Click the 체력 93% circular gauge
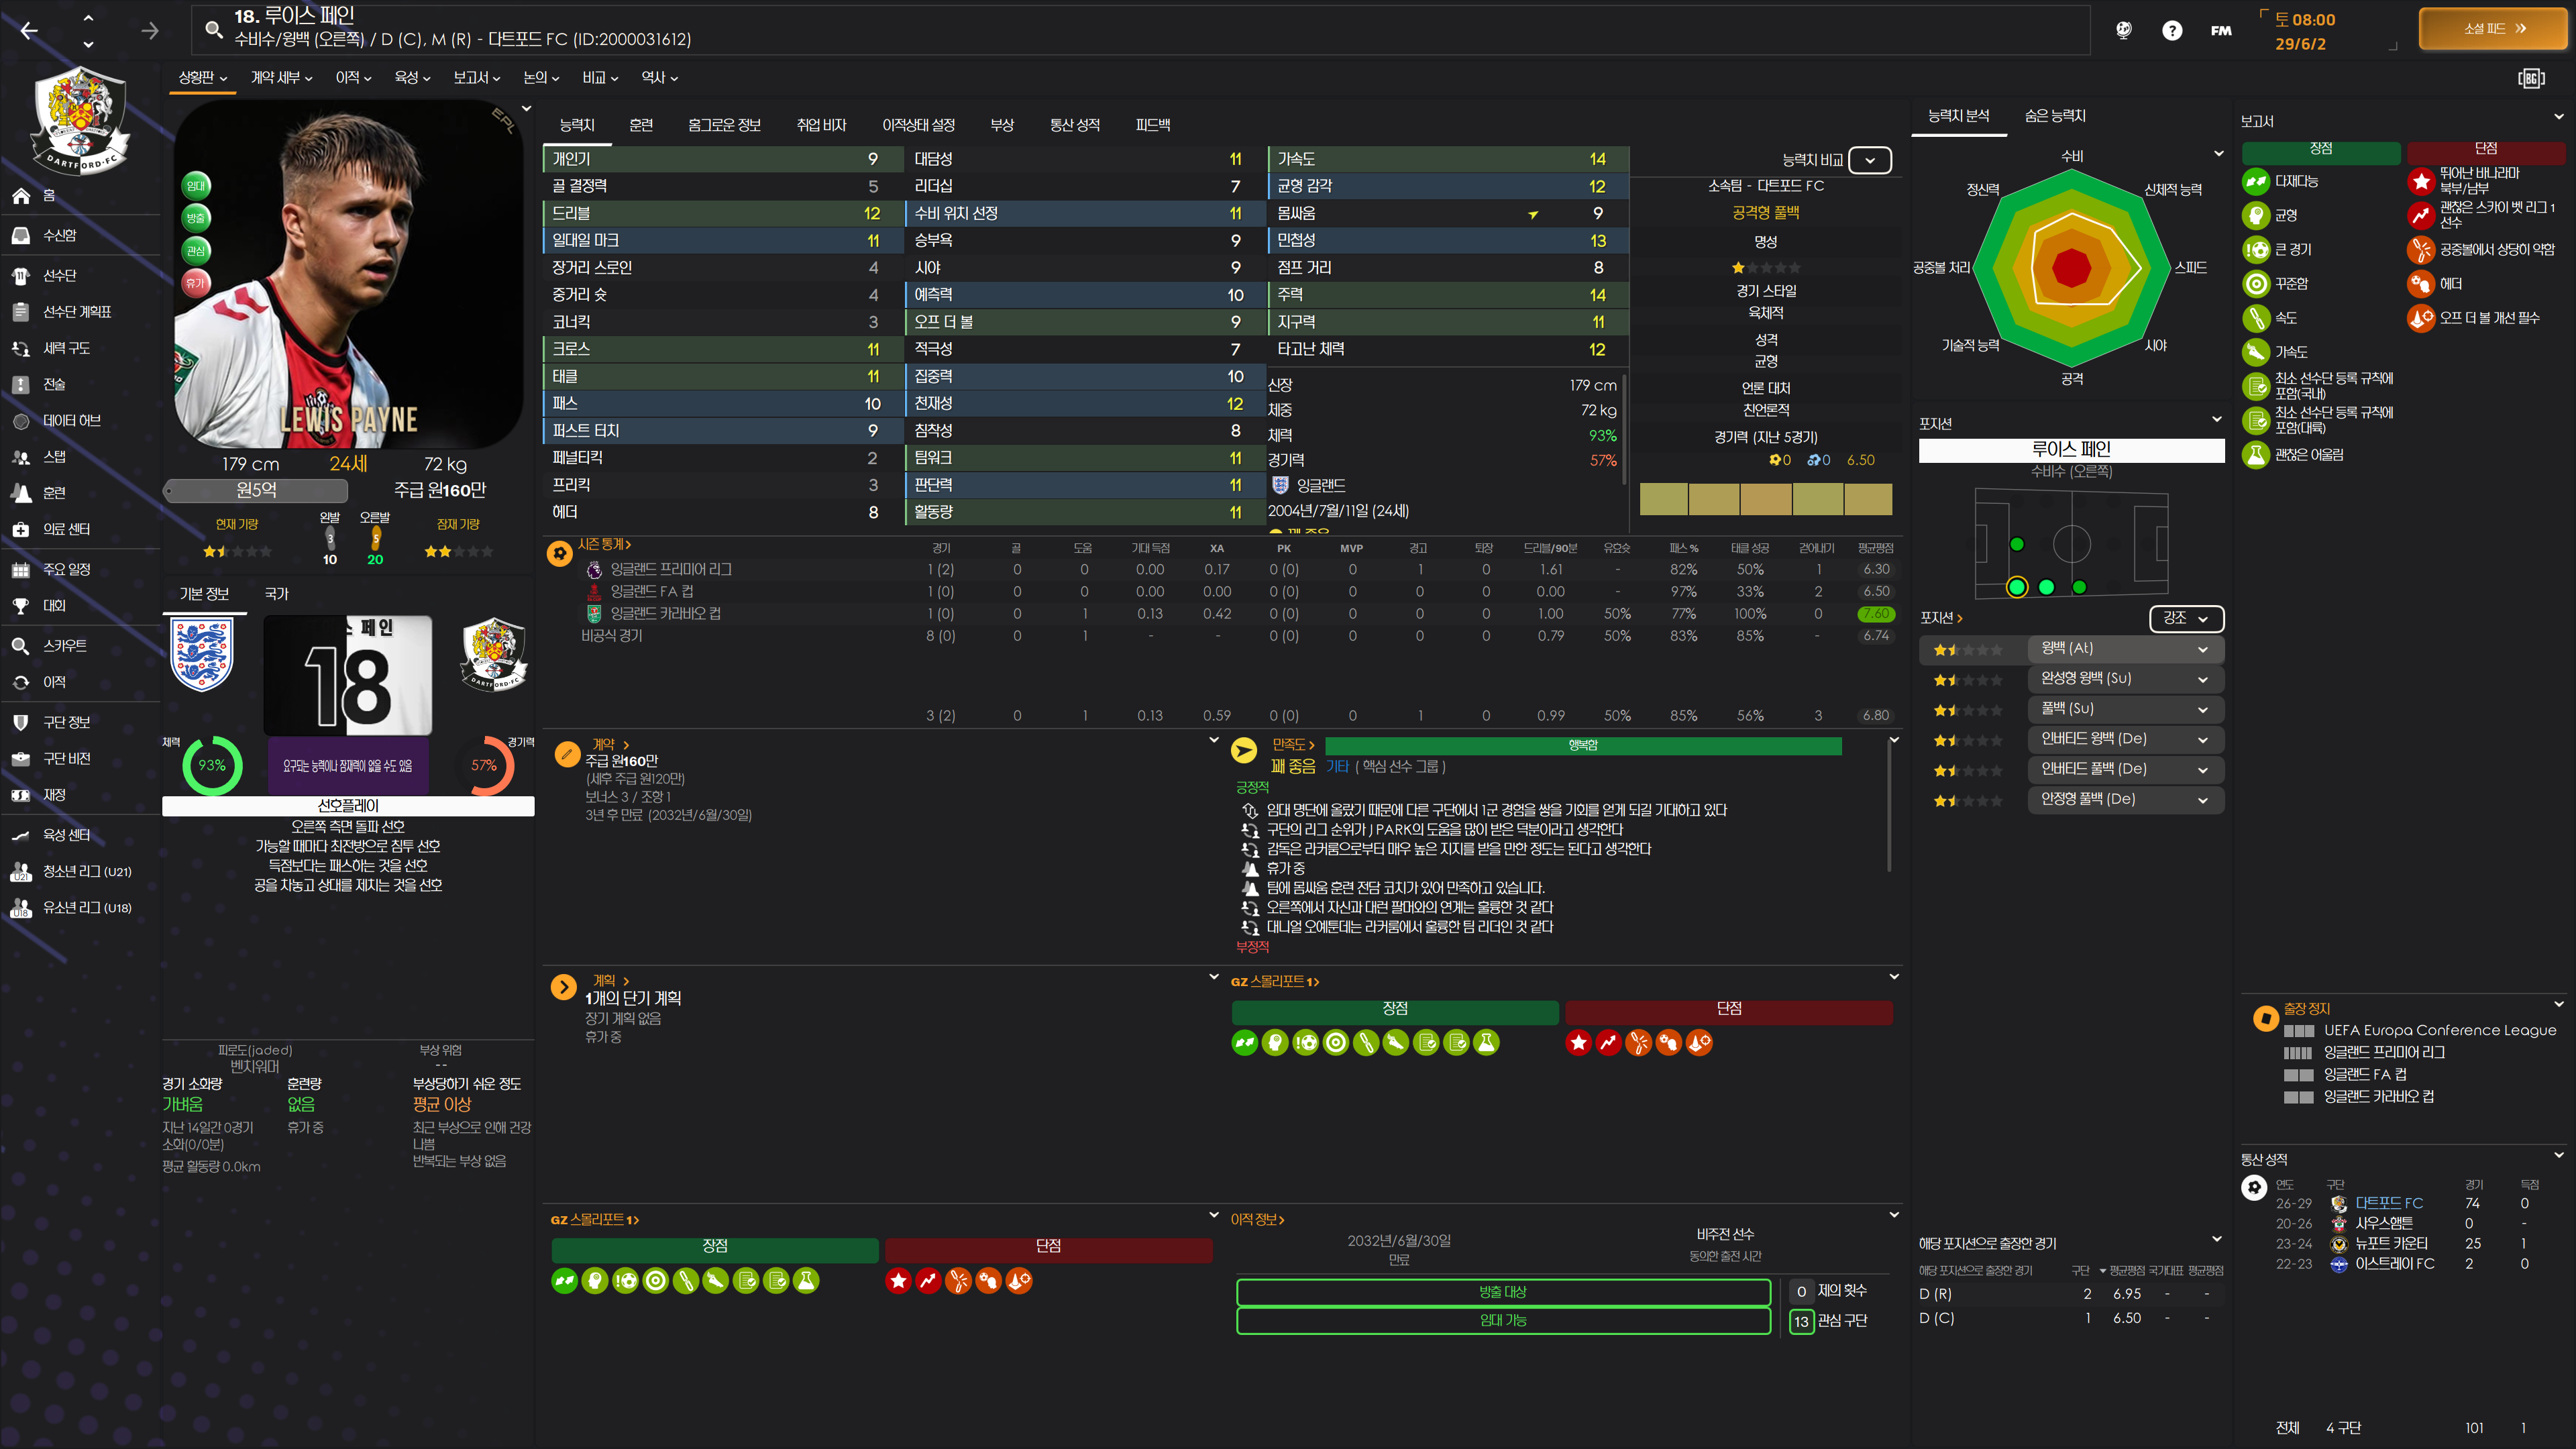Image resolution: width=2576 pixels, height=1449 pixels. (x=212, y=765)
